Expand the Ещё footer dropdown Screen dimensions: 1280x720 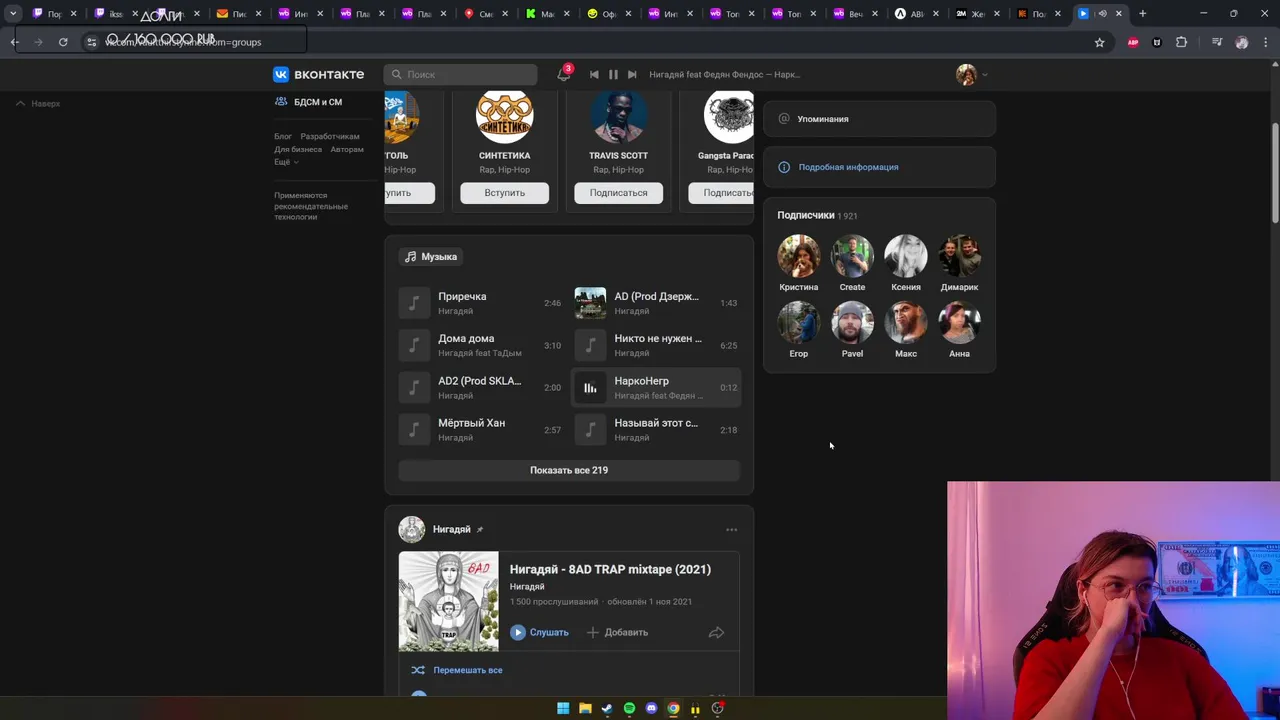tap(286, 162)
